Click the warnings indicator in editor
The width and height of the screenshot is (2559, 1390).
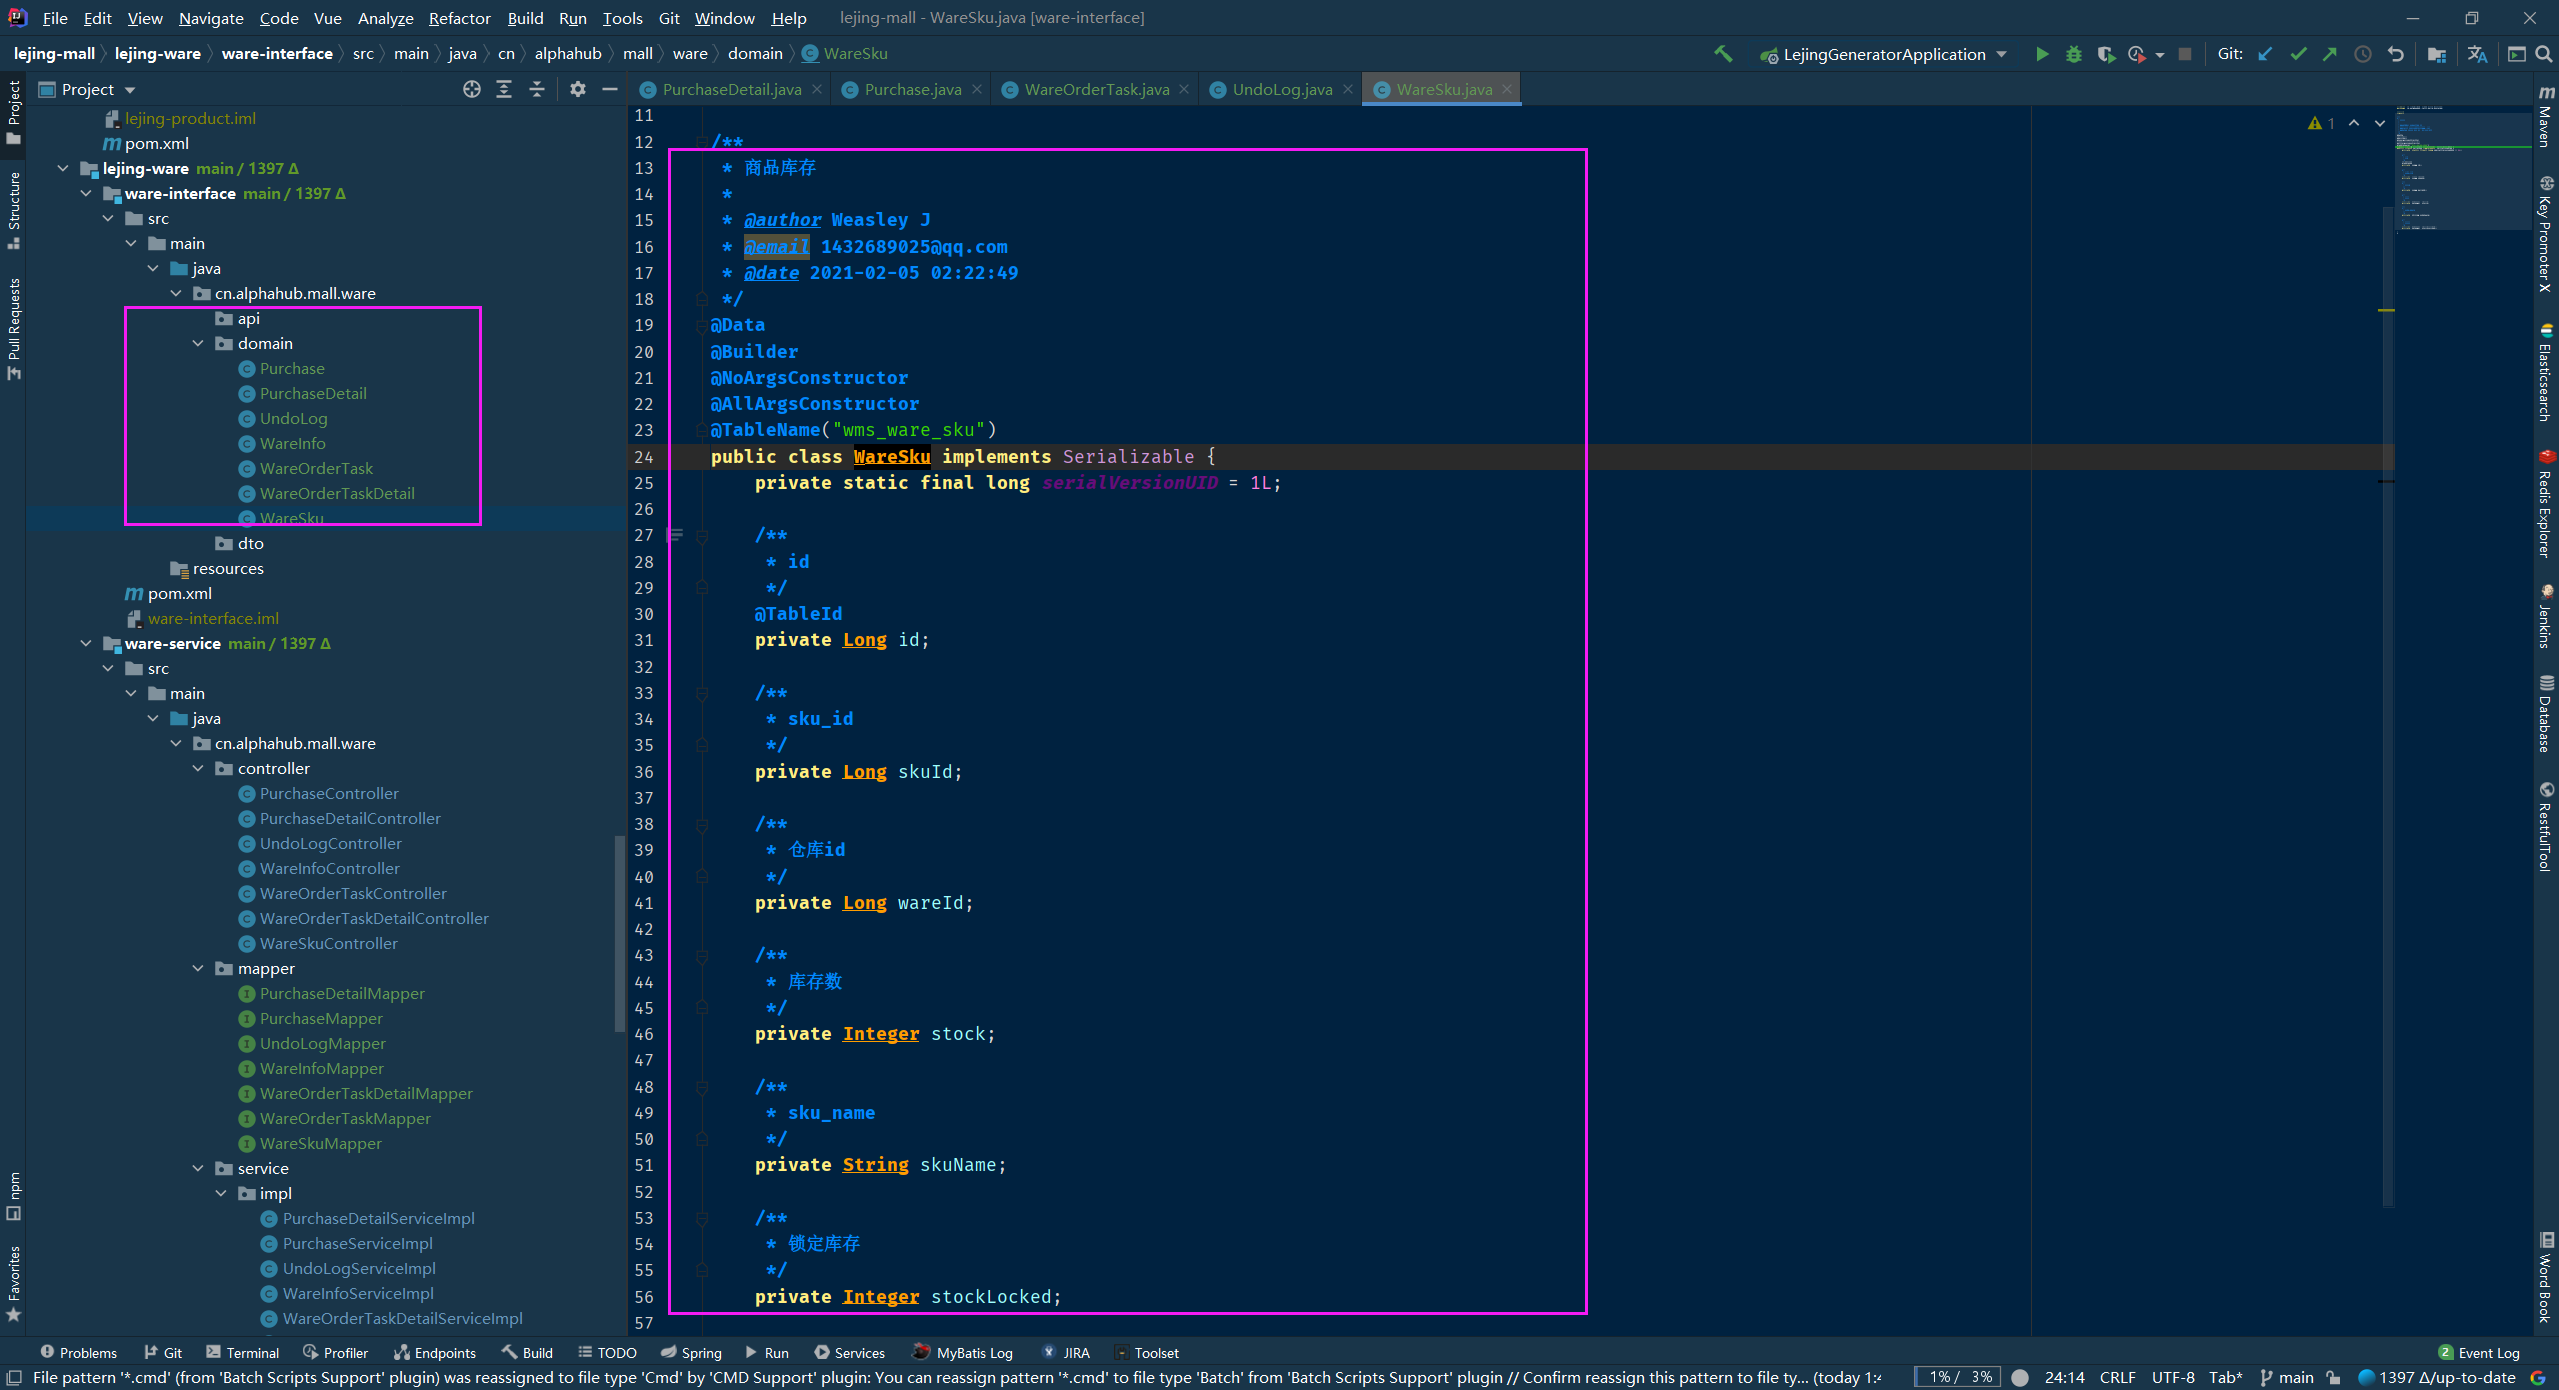pos(2321,123)
